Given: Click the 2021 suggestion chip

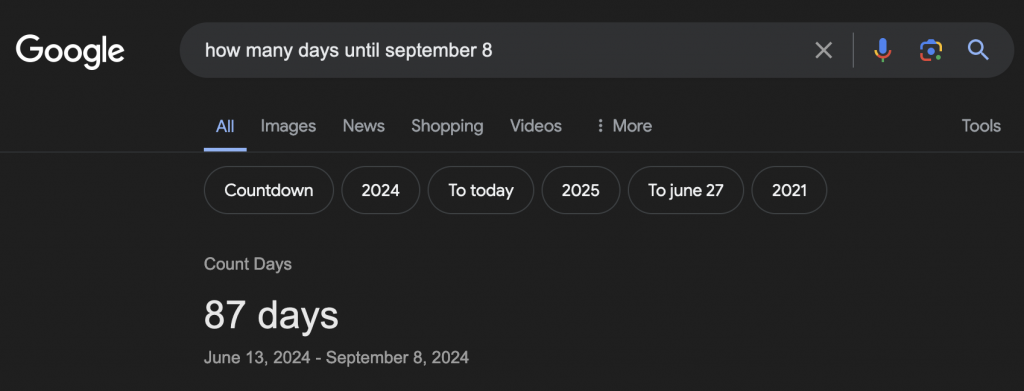Looking at the screenshot, I should coord(789,190).
